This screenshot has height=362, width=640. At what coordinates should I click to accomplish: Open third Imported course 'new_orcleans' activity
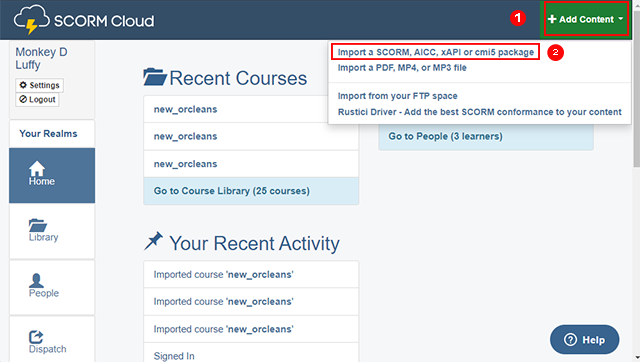(251, 329)
